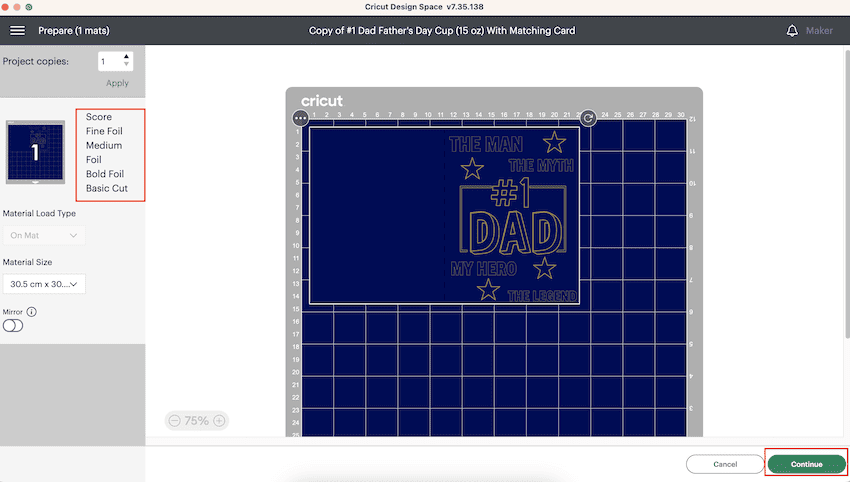
Task: Click THE MYTH text on the mat
Action: click(541, 165)
